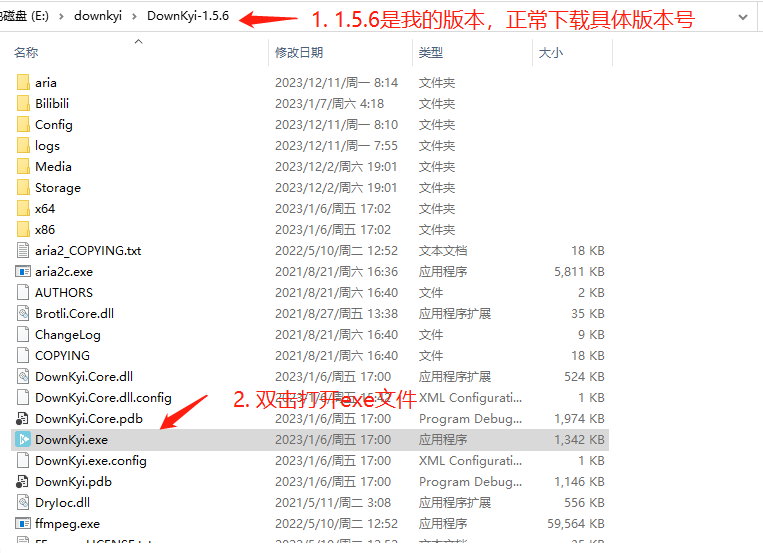Click DownKyi-1.5.6 in the breadcrumb path

coord(187,17)
